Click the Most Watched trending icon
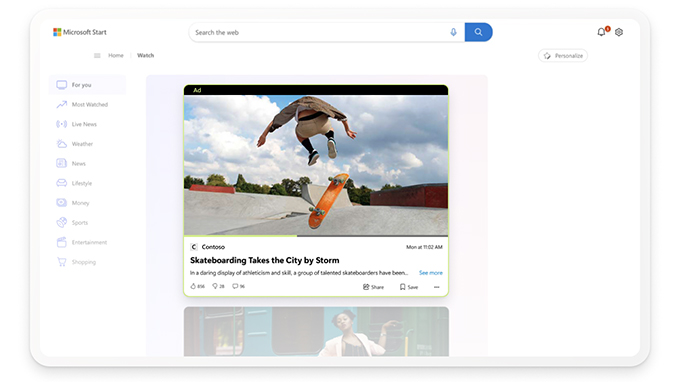The width and height of the screenshot is (680, 382). (x=62, y=104)
